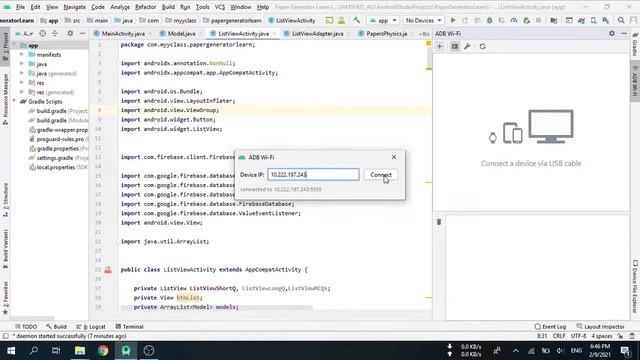
Task: Switch to the ListViewAdapter.java tab
Action: tap(317, 34)
